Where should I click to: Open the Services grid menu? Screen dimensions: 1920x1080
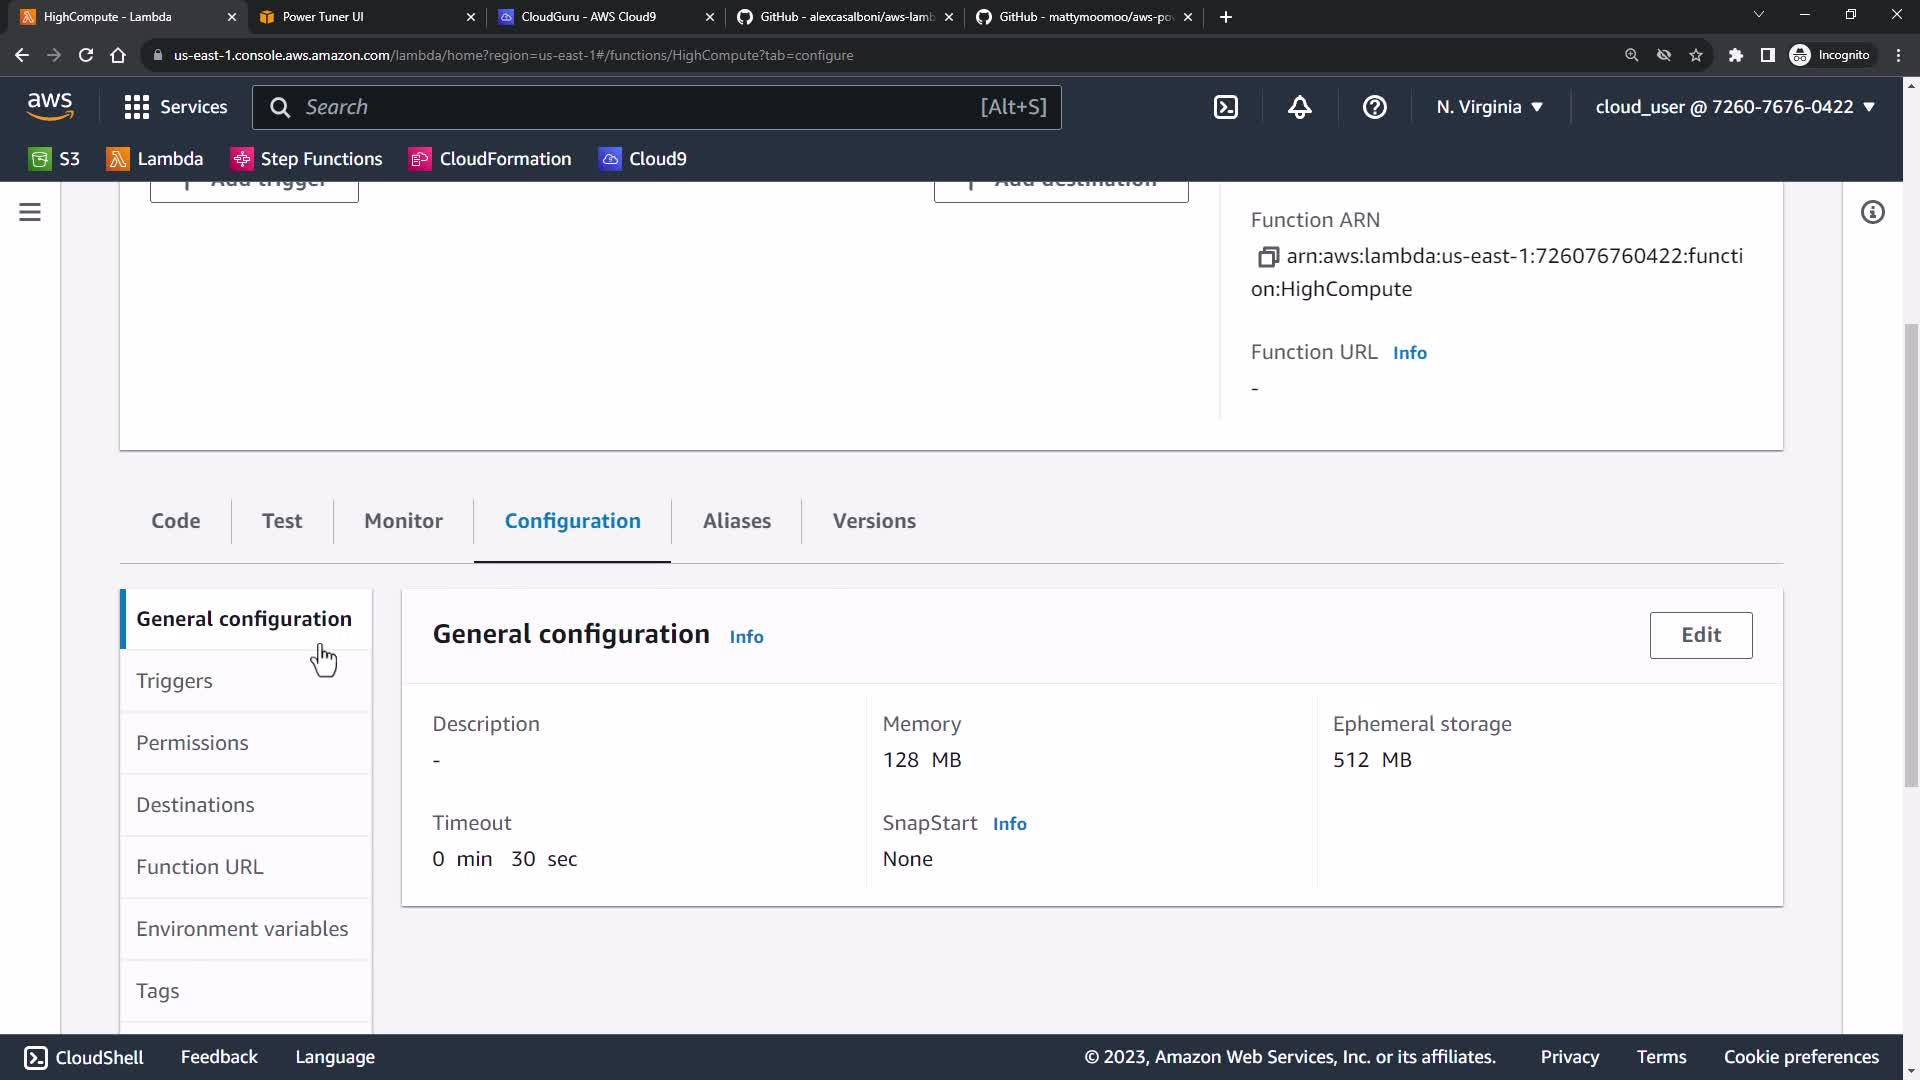click(175, 107)
